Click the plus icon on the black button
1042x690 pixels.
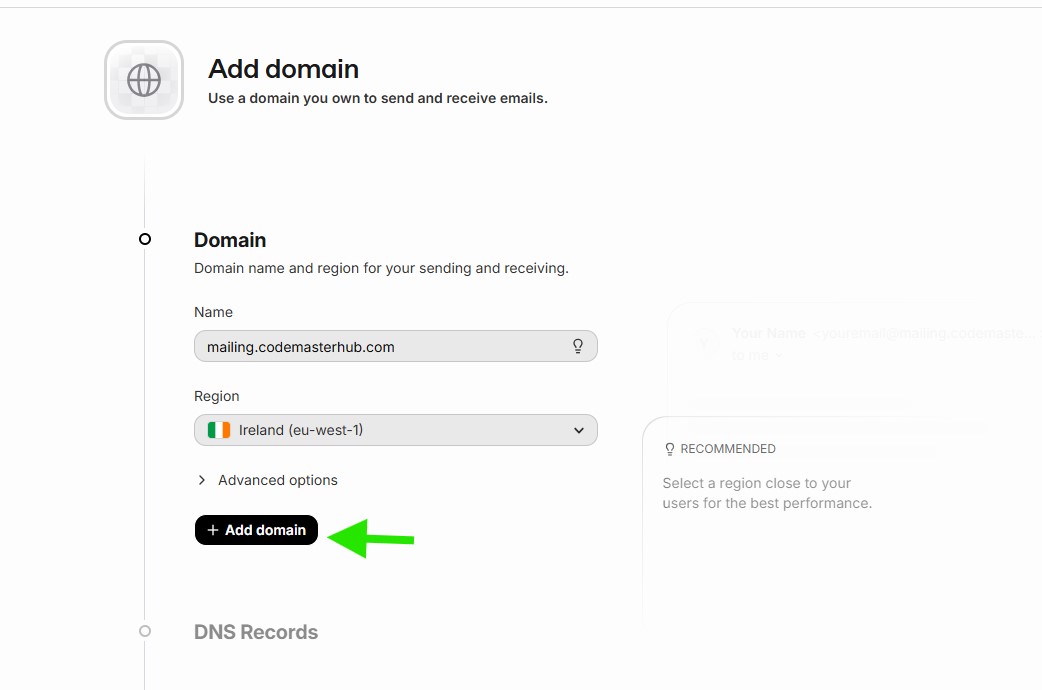(212, 530)
